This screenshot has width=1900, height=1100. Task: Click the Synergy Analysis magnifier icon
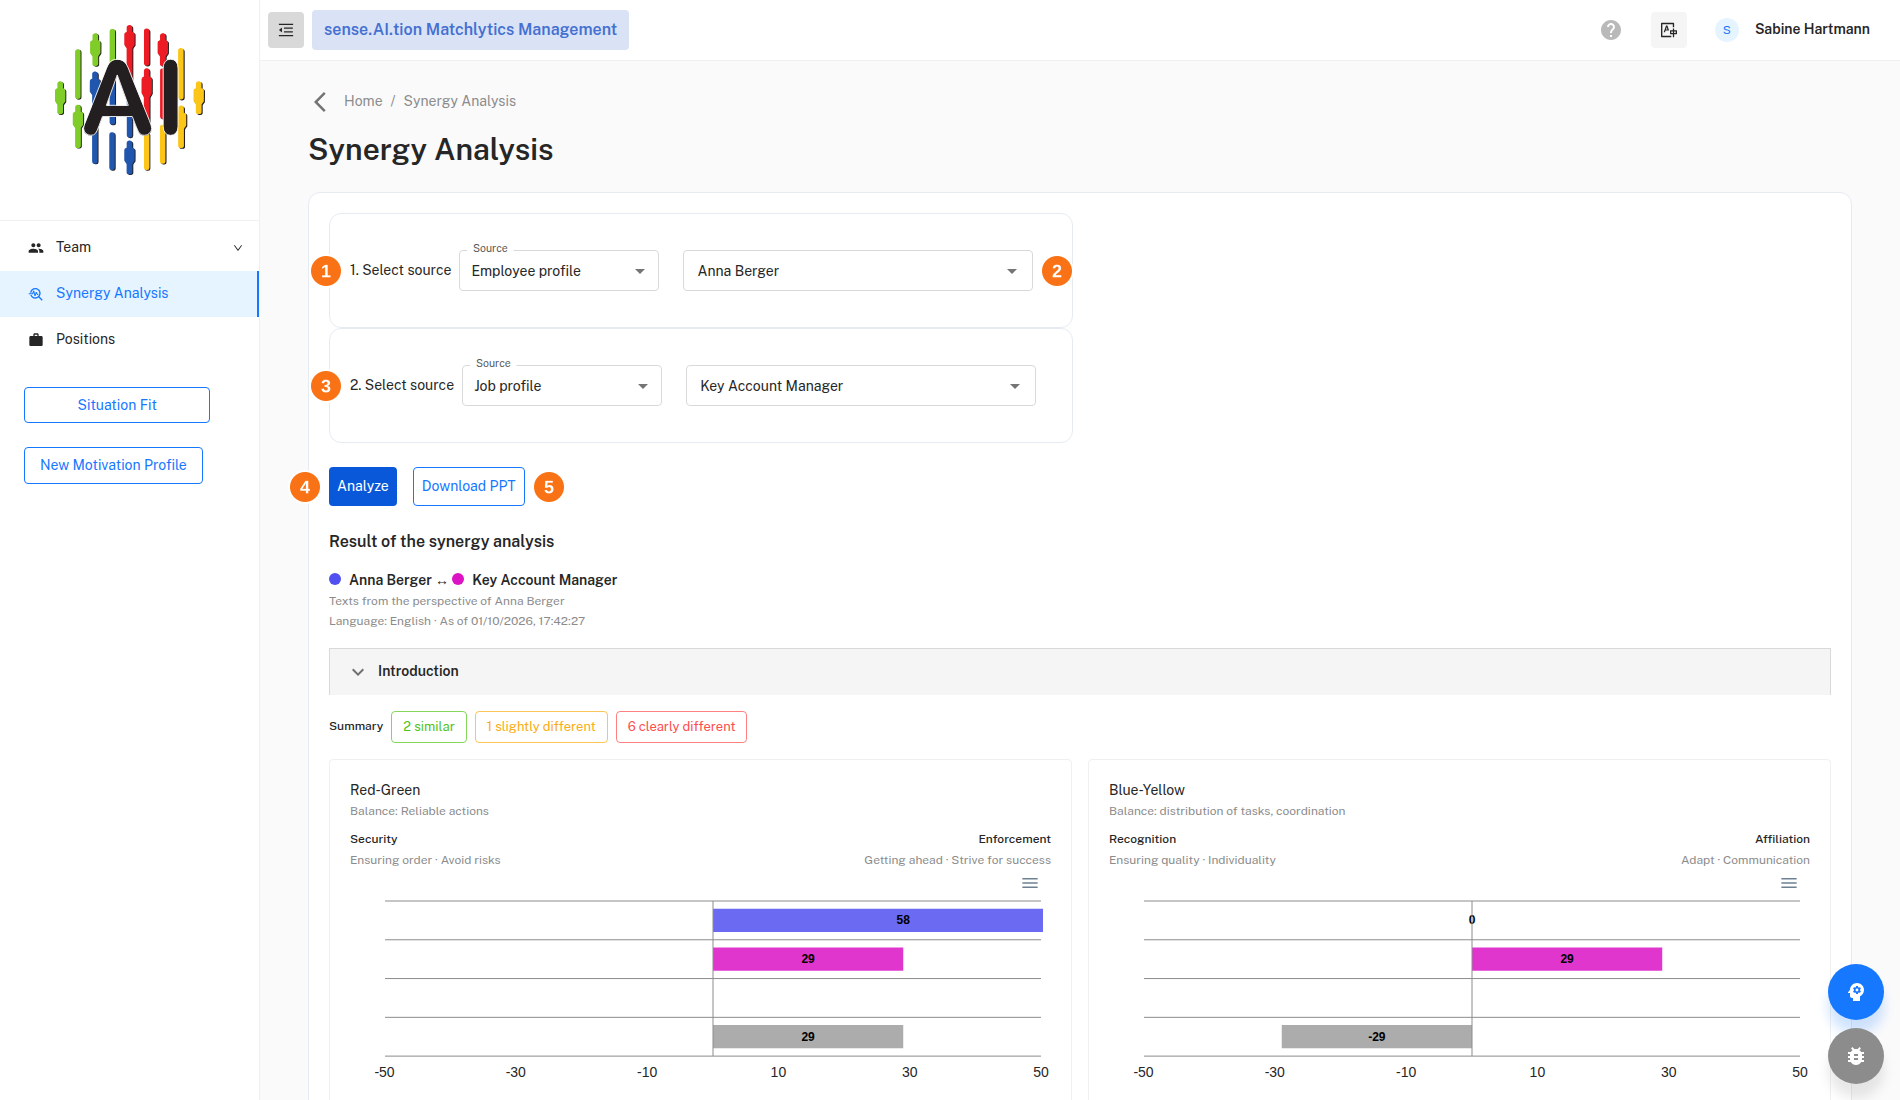(36, 294)
